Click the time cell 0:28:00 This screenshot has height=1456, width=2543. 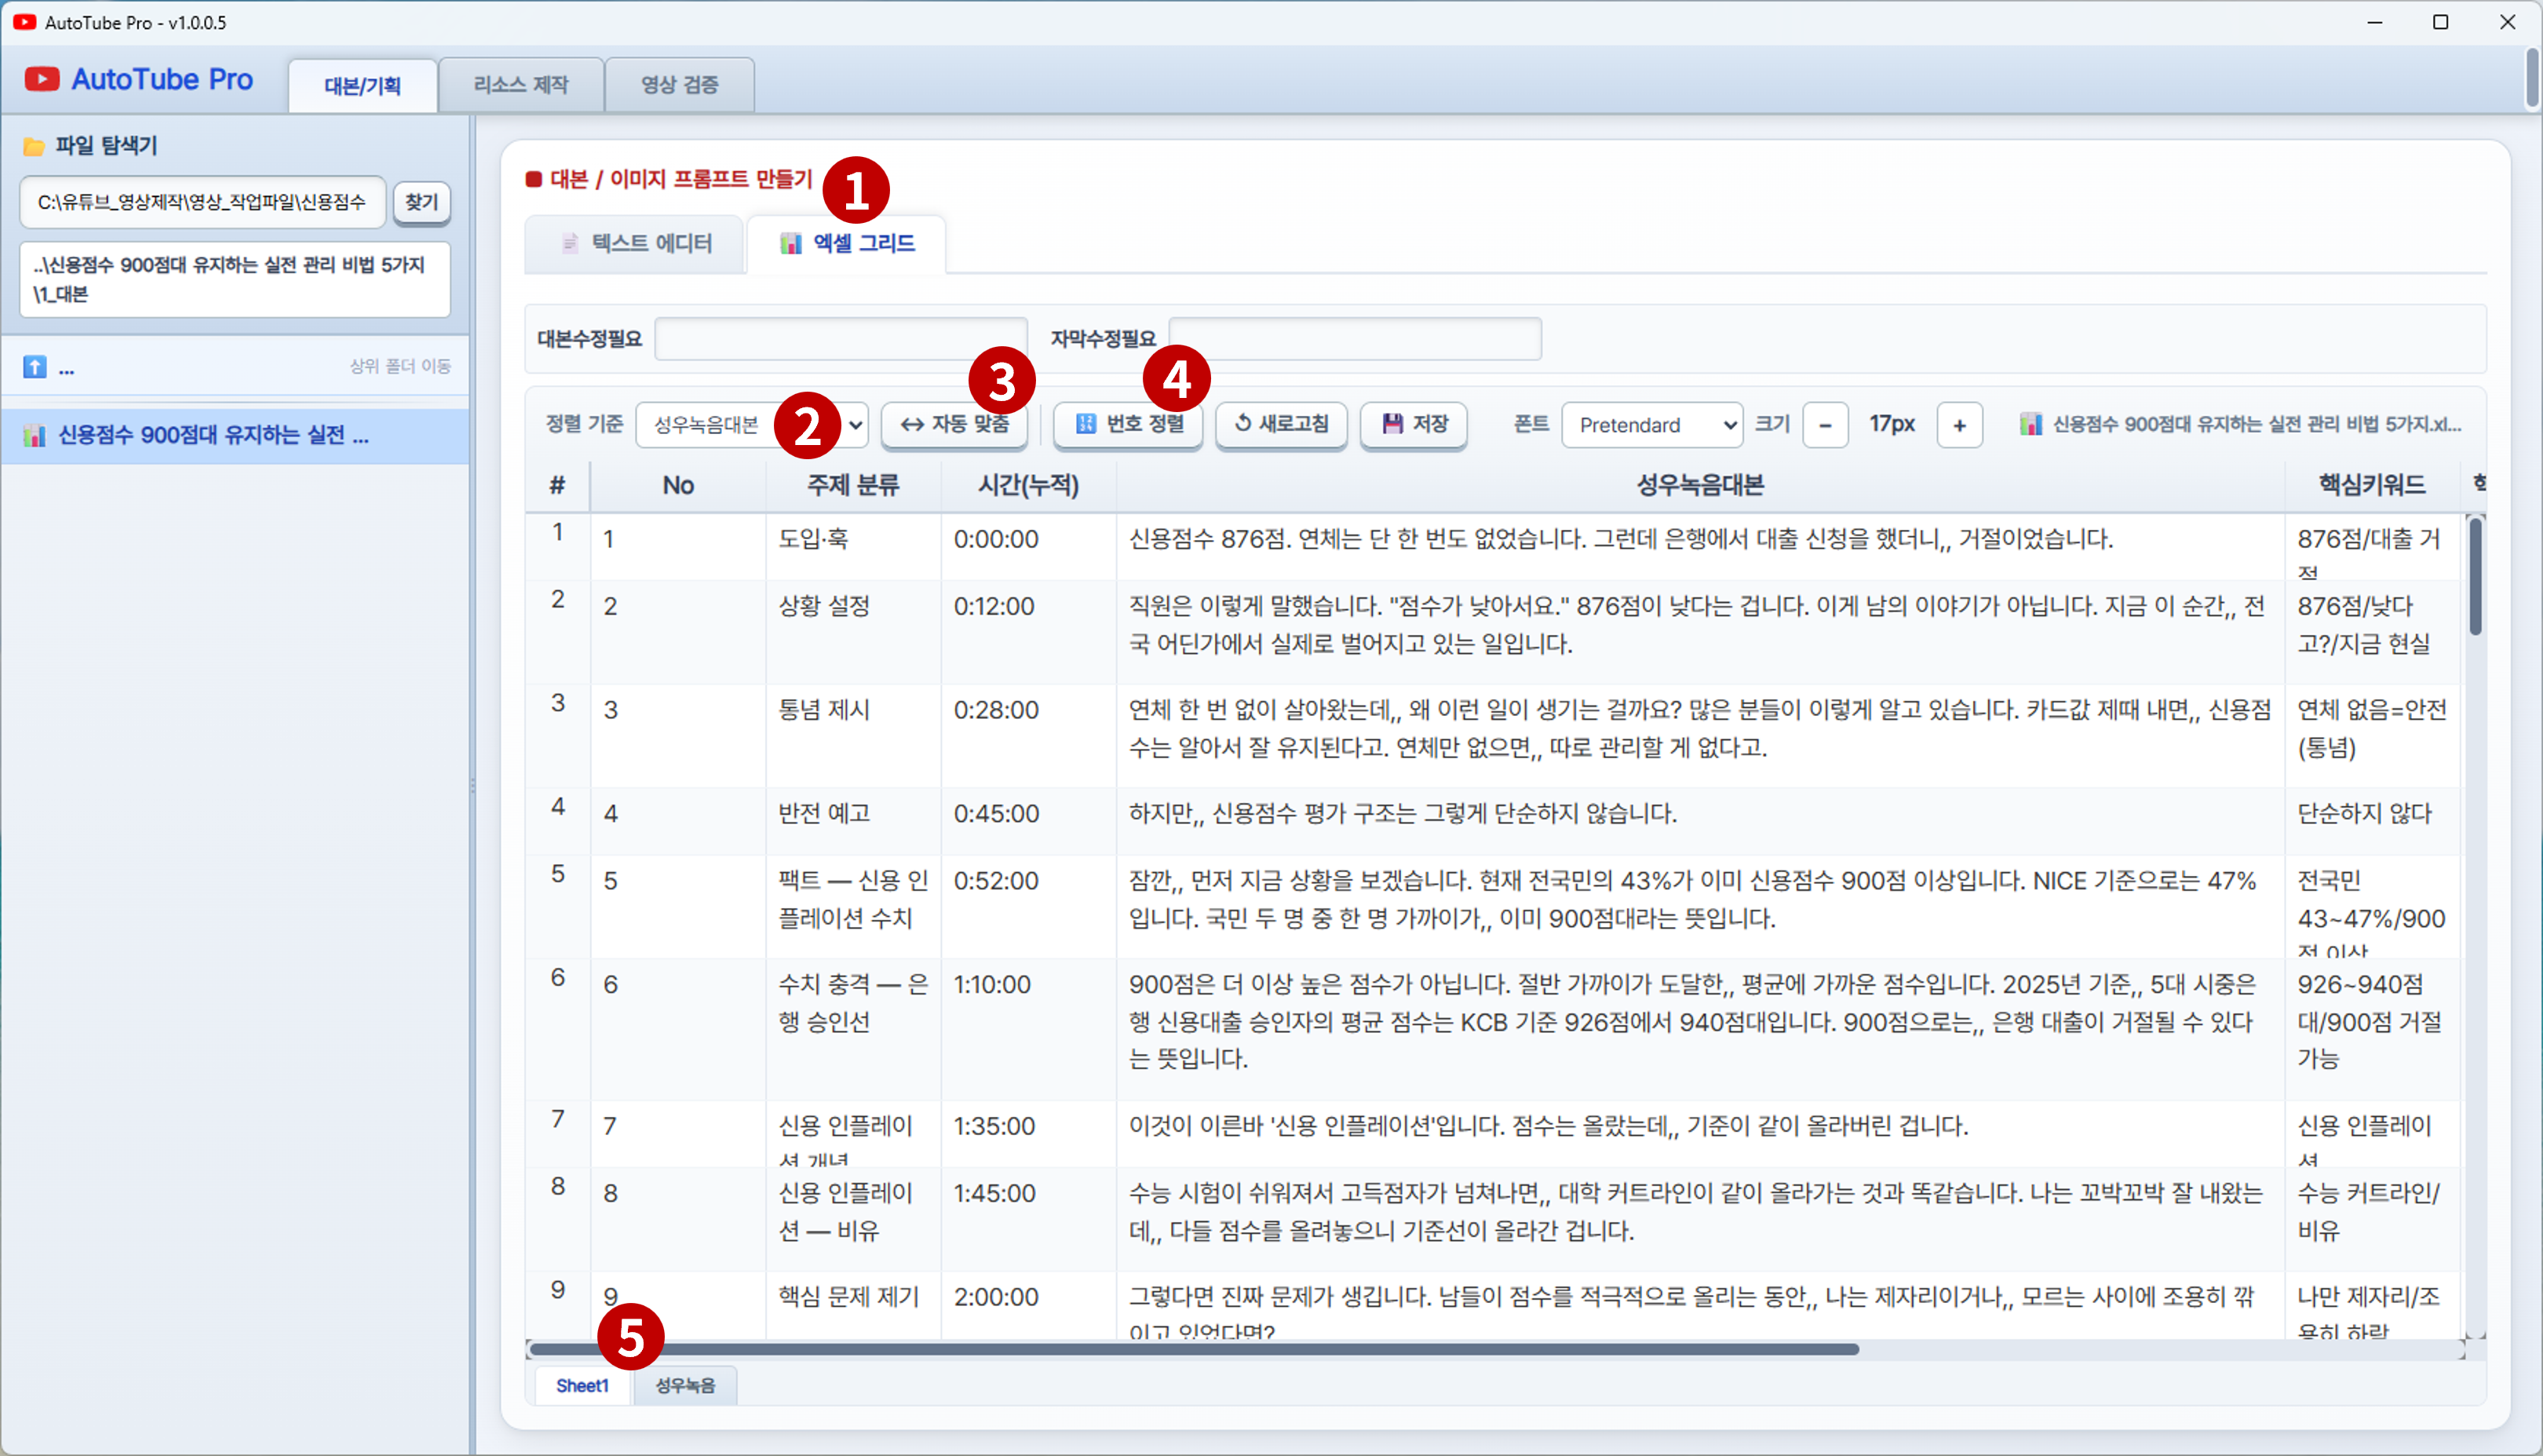(1028, 736)
